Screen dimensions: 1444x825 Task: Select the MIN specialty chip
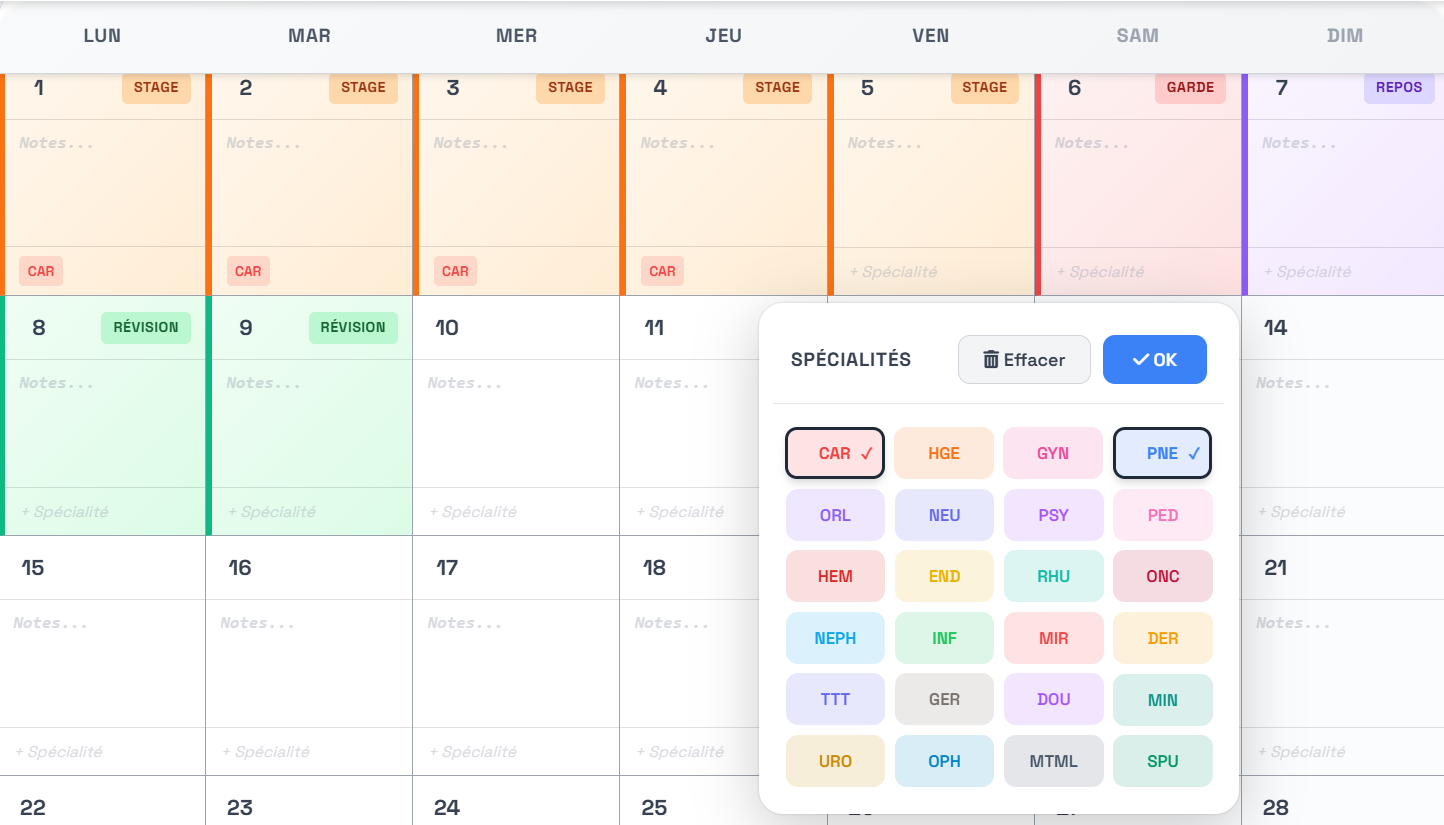(1162, 698)
